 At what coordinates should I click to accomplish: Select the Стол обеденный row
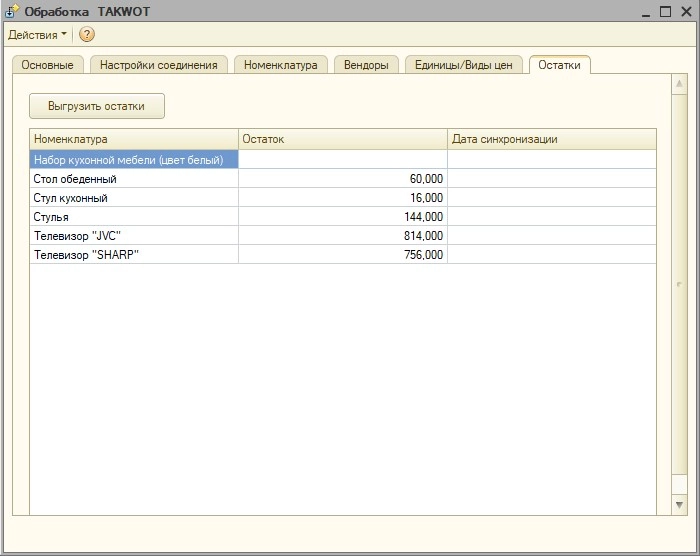point(133,179)
